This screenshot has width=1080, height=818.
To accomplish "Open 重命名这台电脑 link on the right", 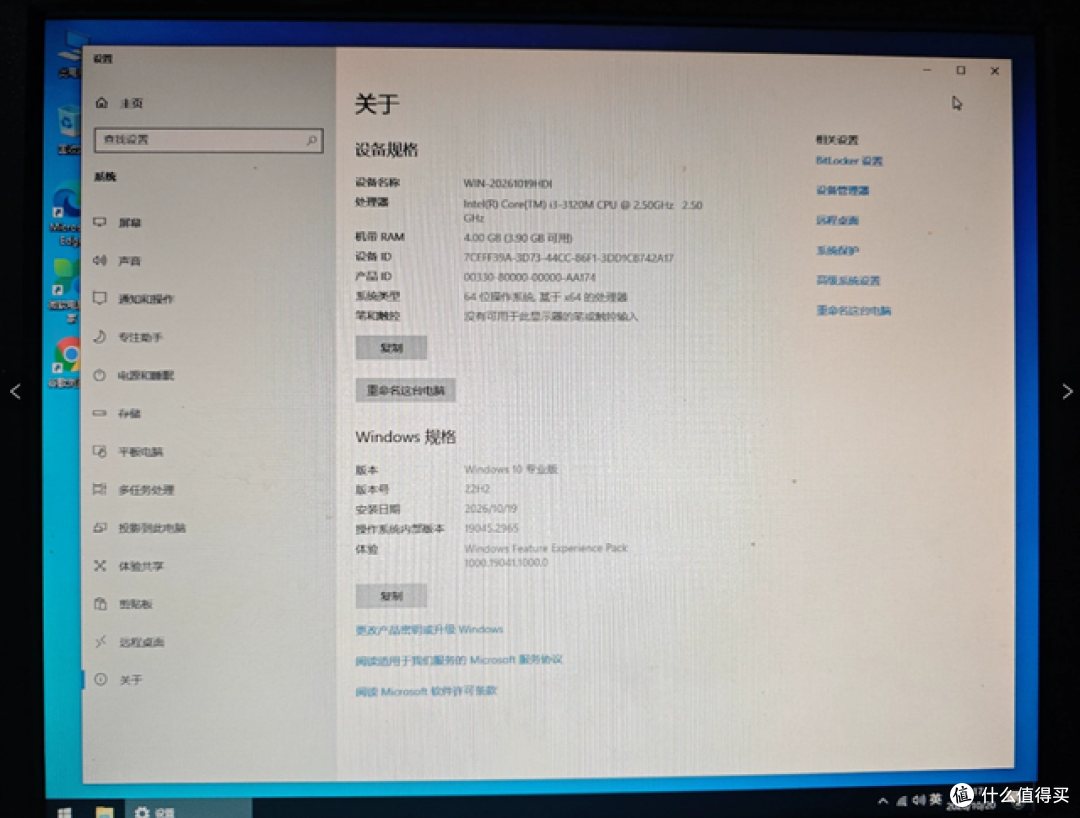I will (853, 311).
